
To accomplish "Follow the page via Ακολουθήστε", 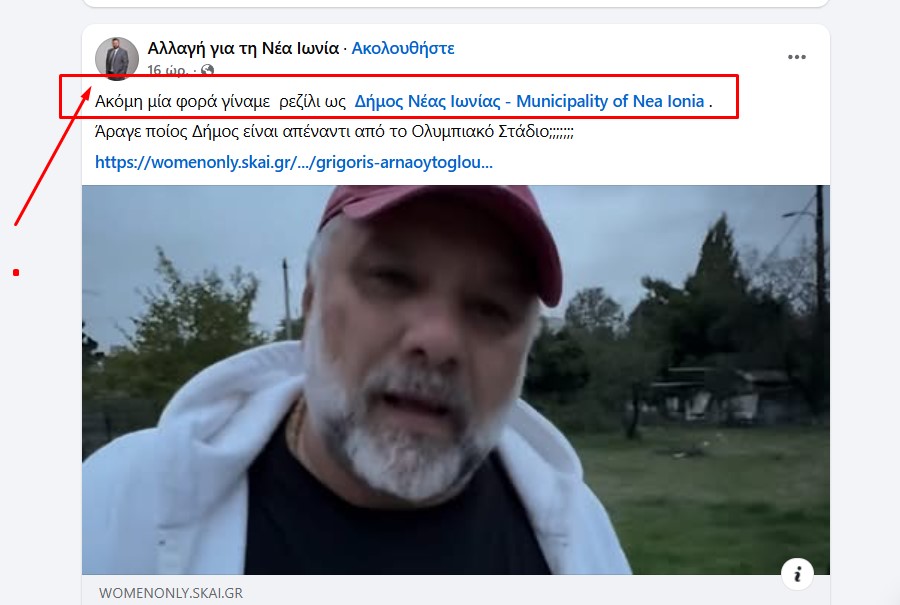I will pos(403,48).
